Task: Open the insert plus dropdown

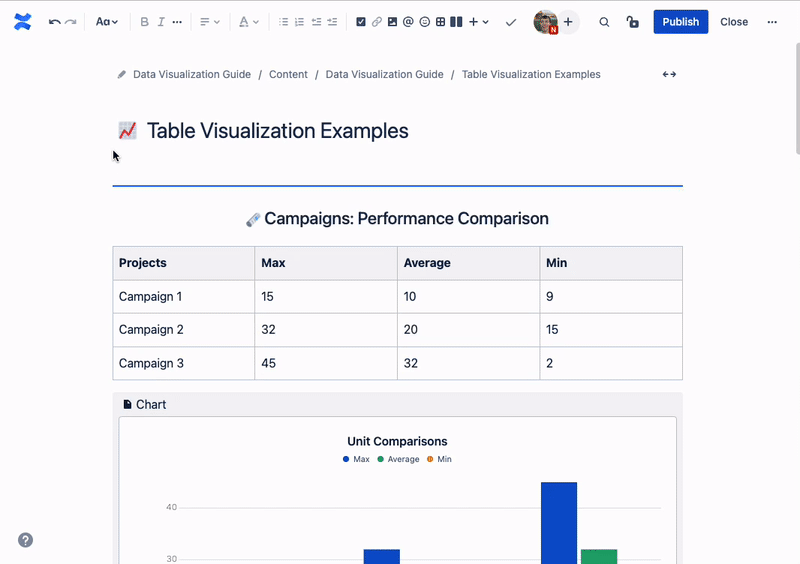Action: point(479,22)
